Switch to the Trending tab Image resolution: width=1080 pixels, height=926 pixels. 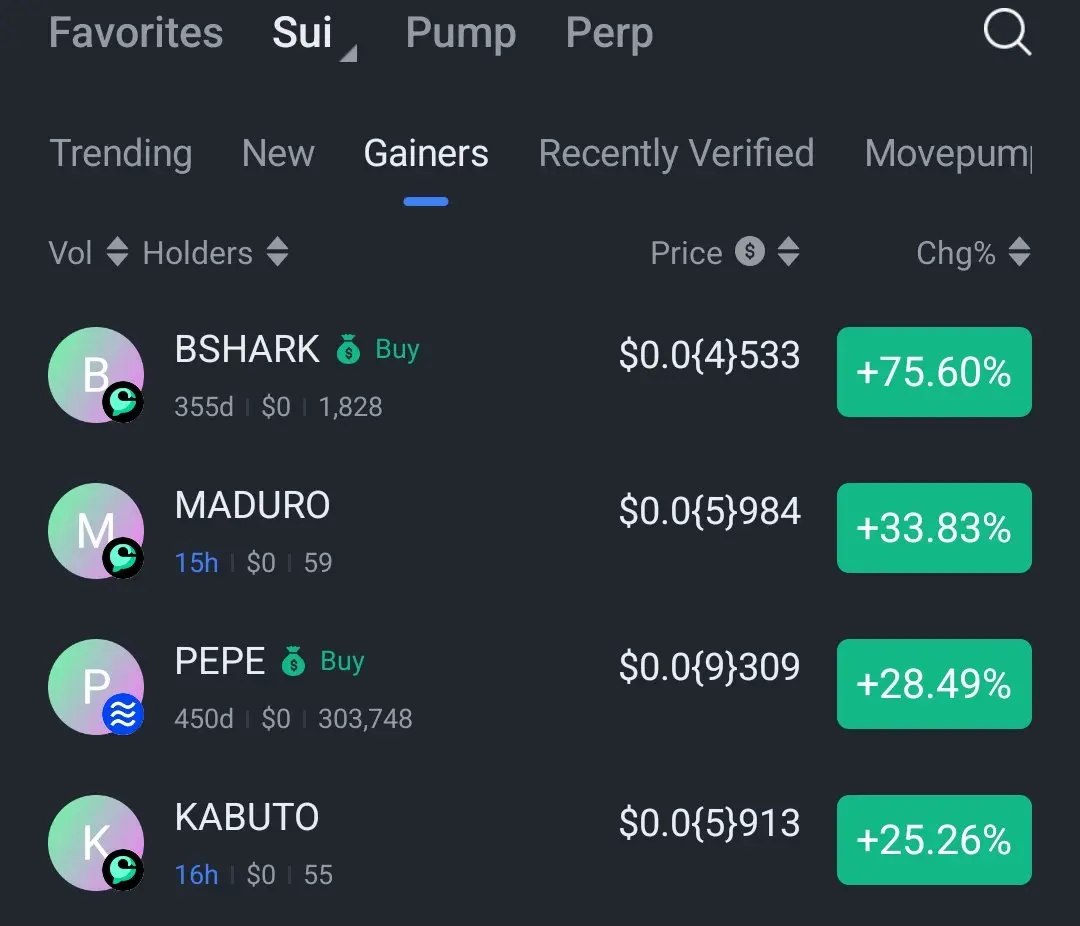click(121, 153)
